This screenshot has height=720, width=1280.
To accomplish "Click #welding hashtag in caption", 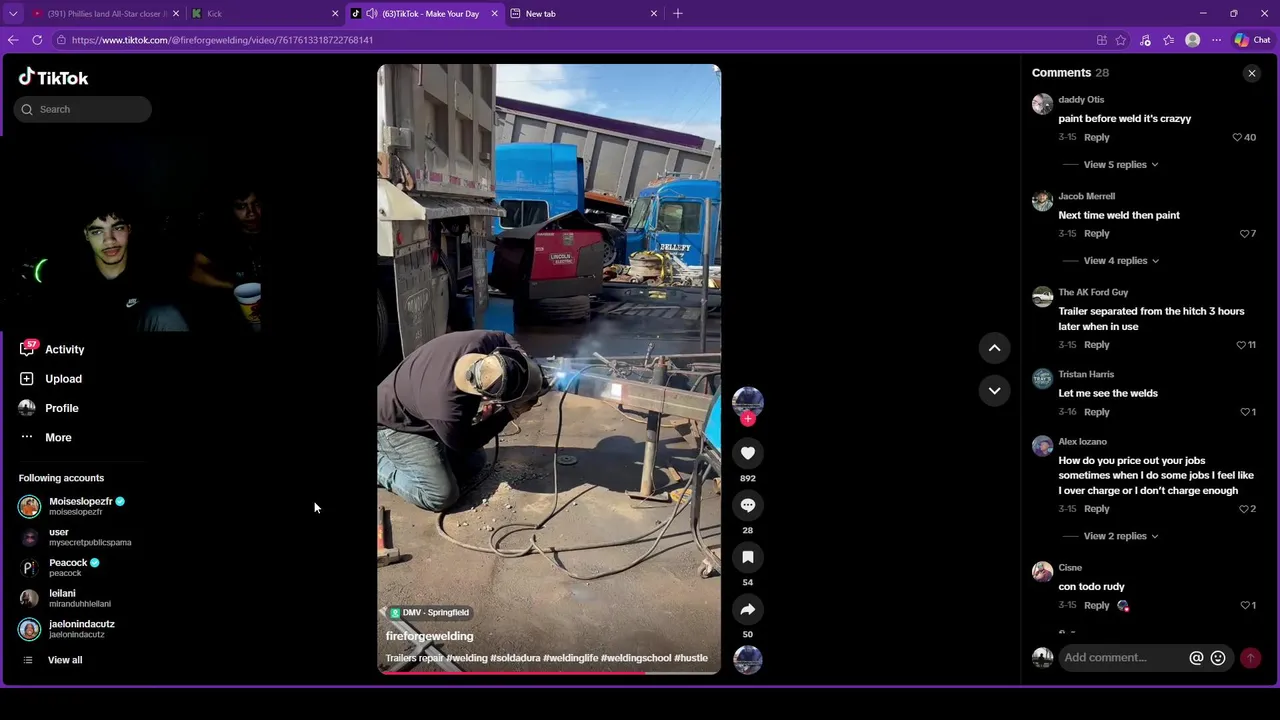I will point(467,658).
